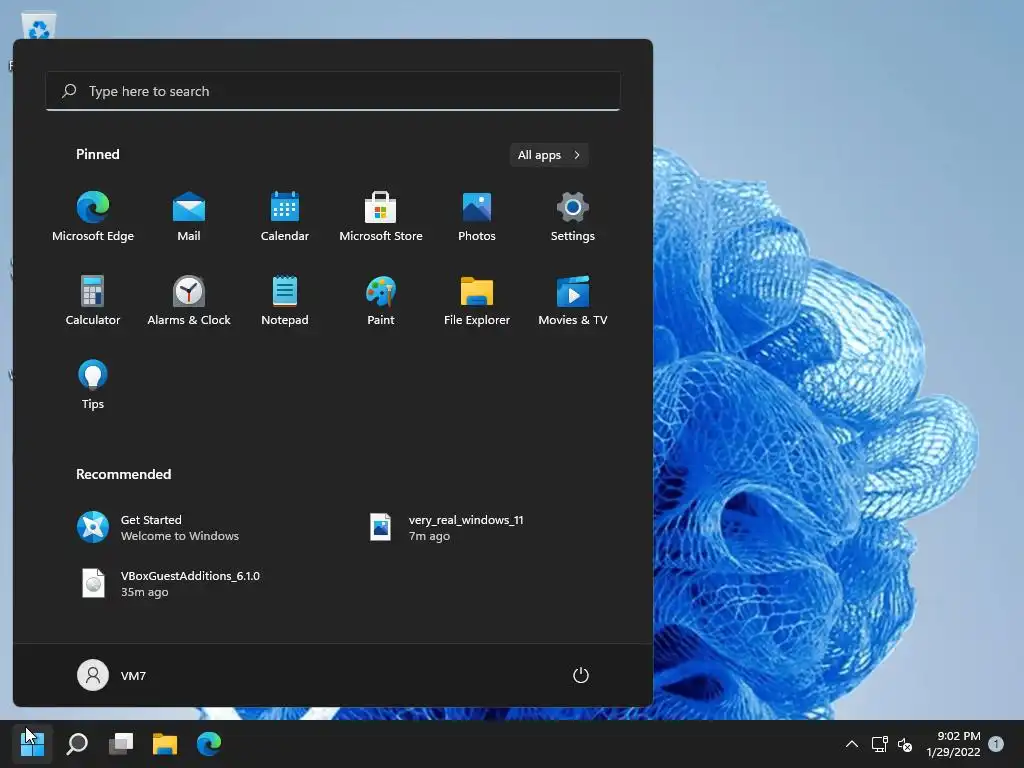Open the Calendar app
1024x768 pixels.
tap(285, 217)
